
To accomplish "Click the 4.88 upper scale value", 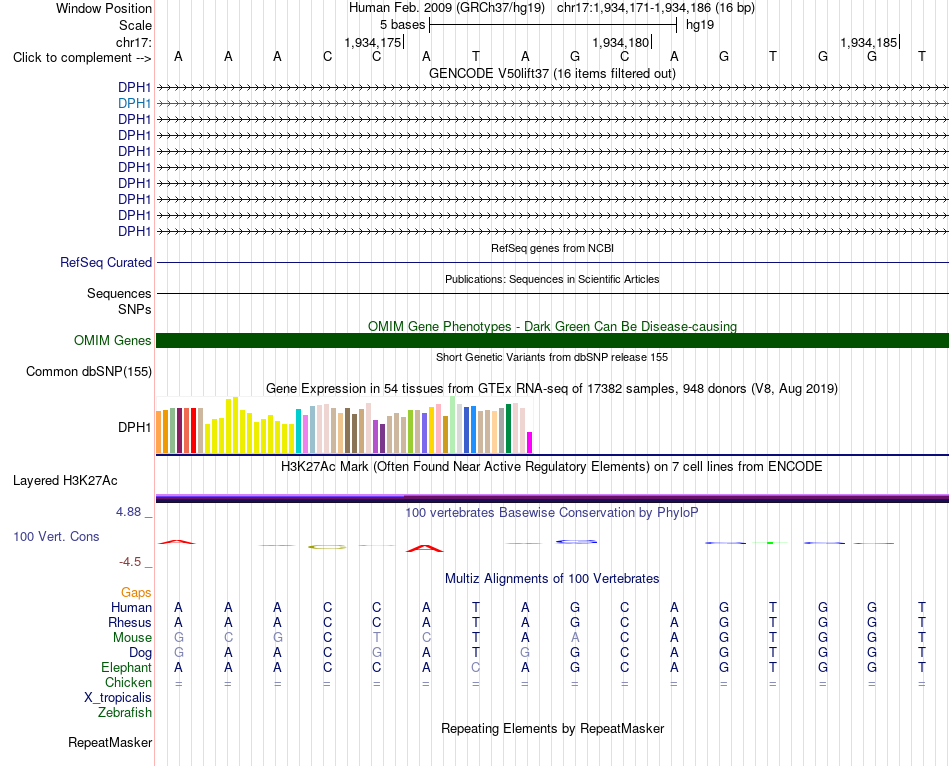I will pos(128,512).
